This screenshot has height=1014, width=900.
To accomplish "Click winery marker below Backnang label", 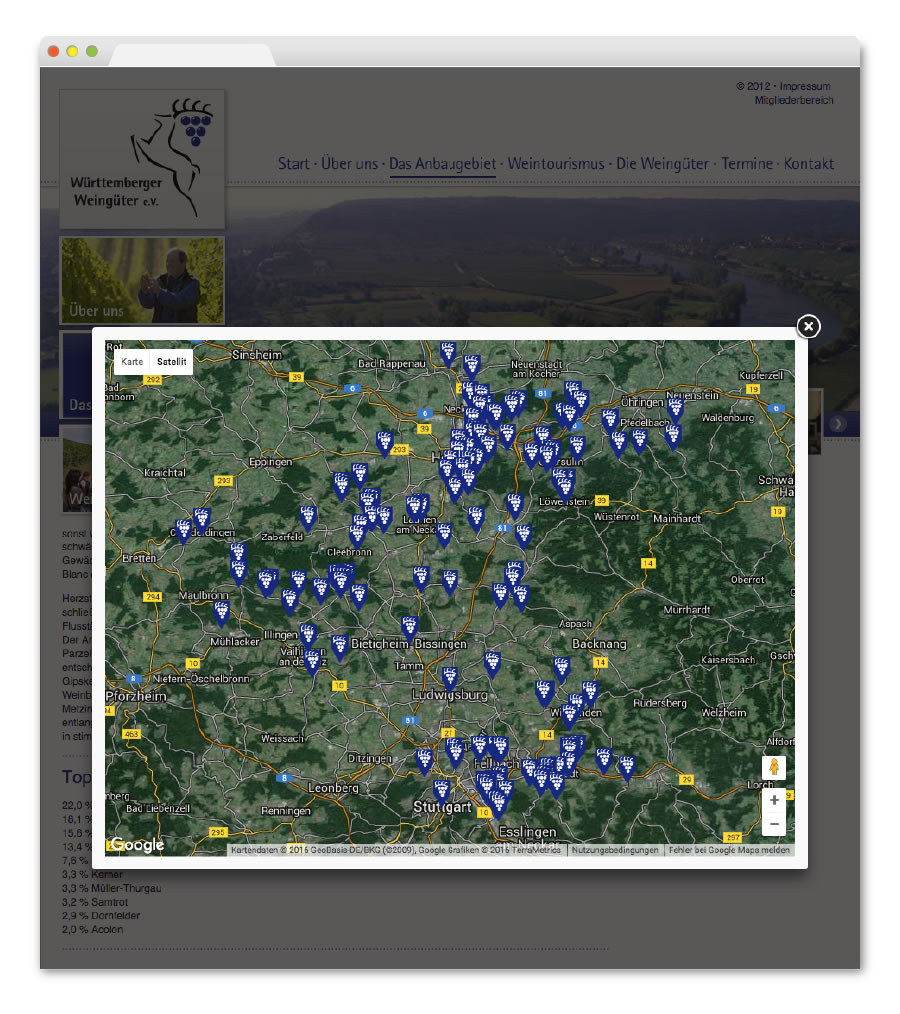I will [561, 669].
